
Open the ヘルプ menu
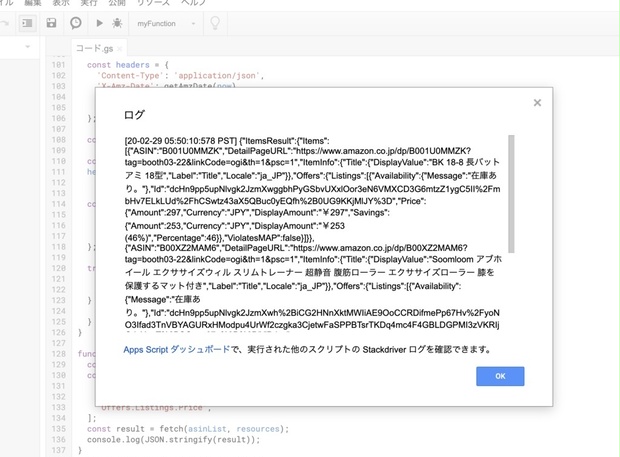(x=194, y=3)
